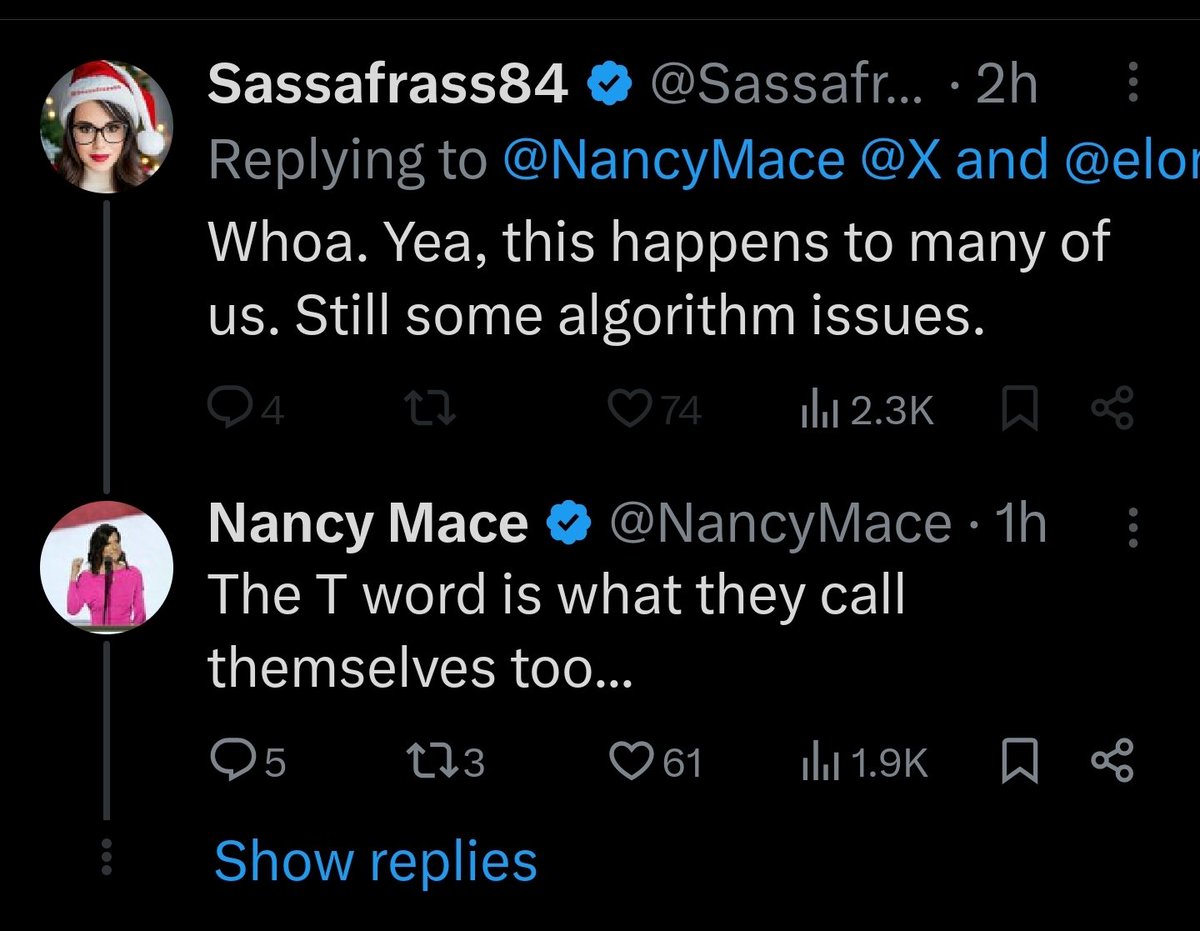Screen dimensions: 1200x931
Task: Expand the Show replies link
Action: [375, 861]
